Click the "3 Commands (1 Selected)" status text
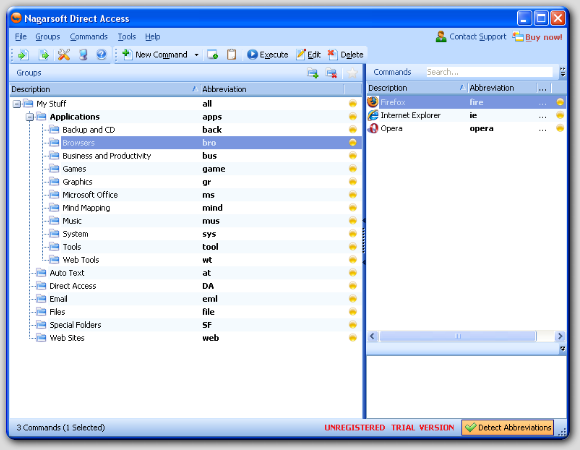 pyautogui.click(x=61, y=427)
